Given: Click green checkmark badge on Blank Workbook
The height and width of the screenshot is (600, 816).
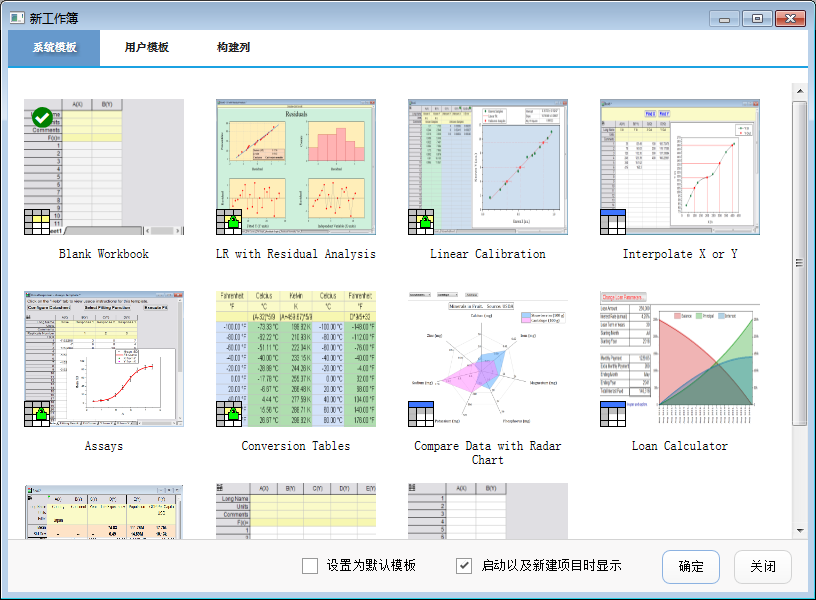Looking at the screenshot, I should pyautogui.click(x=42, y=118).
